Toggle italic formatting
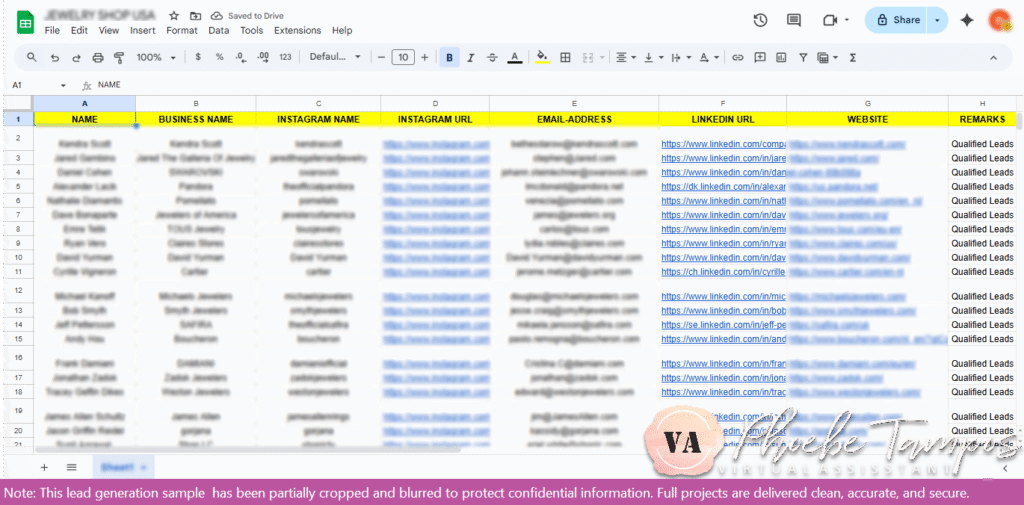This screenshot has height=505, width=1024. point(471,57)
